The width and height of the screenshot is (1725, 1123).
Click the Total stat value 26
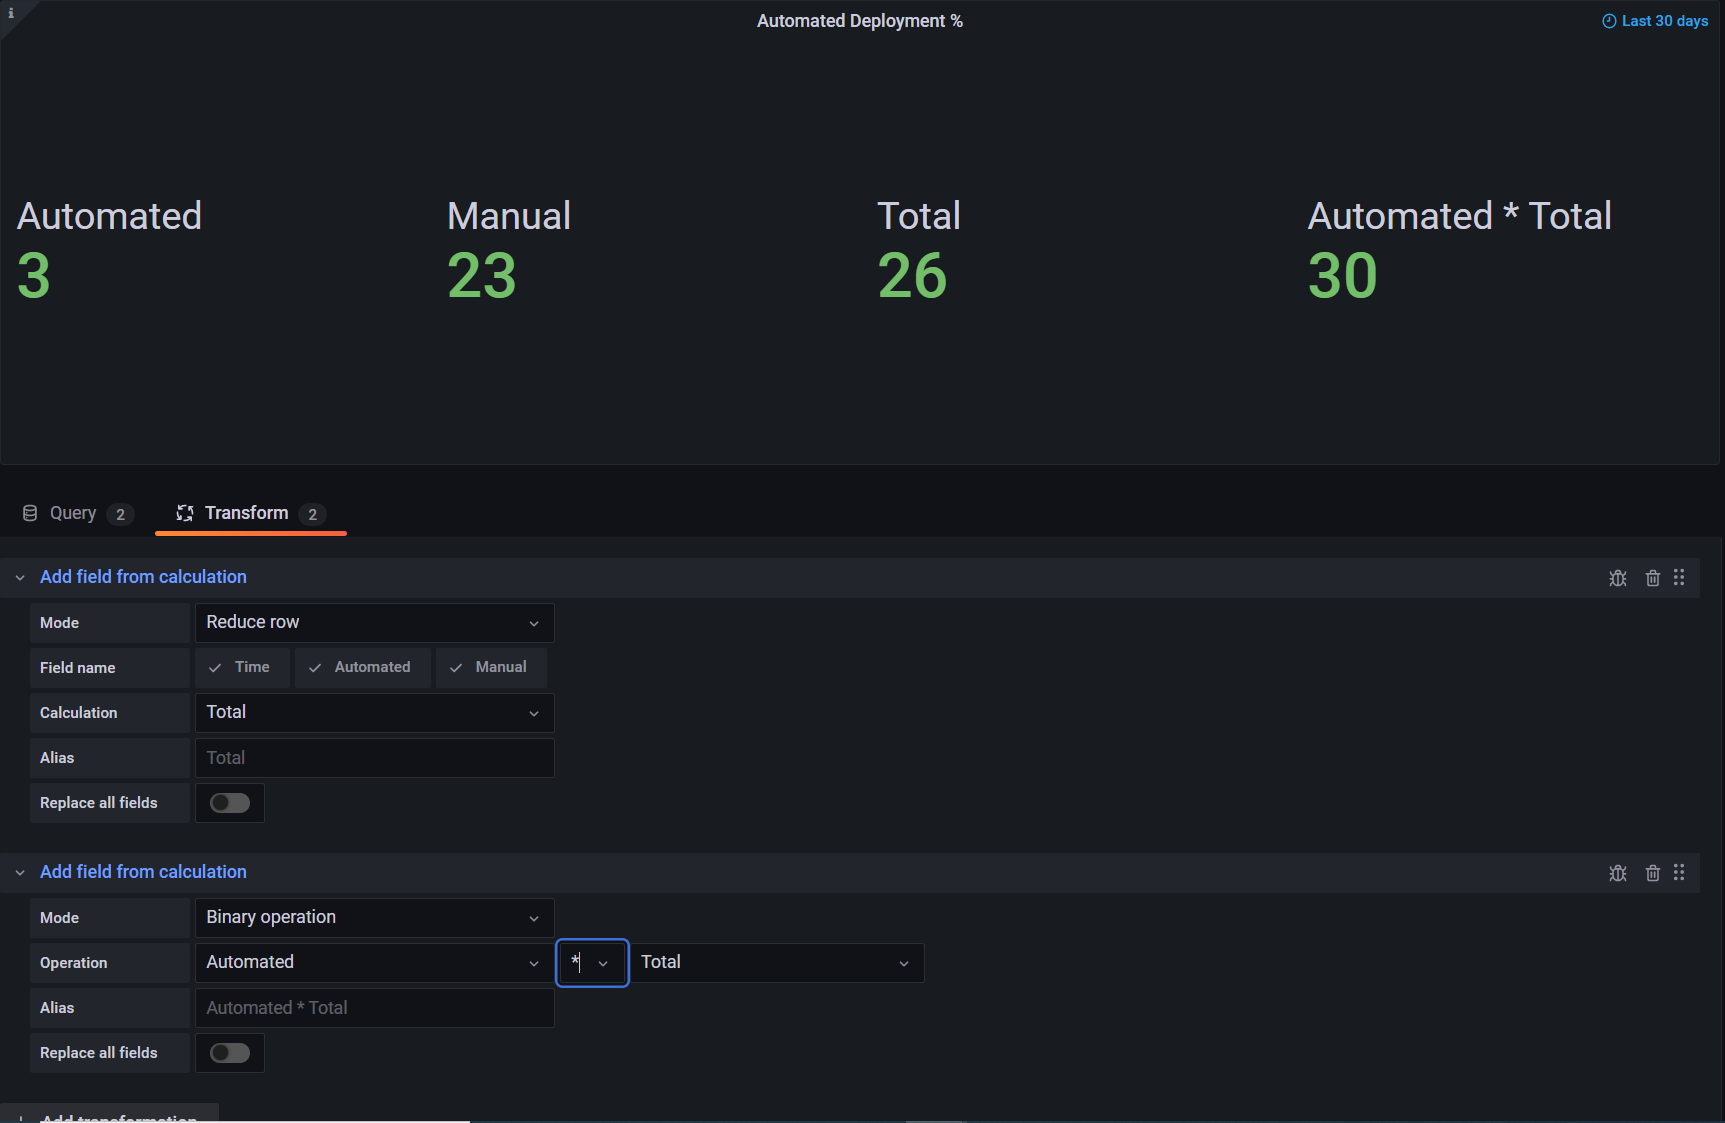click(912, 276)
